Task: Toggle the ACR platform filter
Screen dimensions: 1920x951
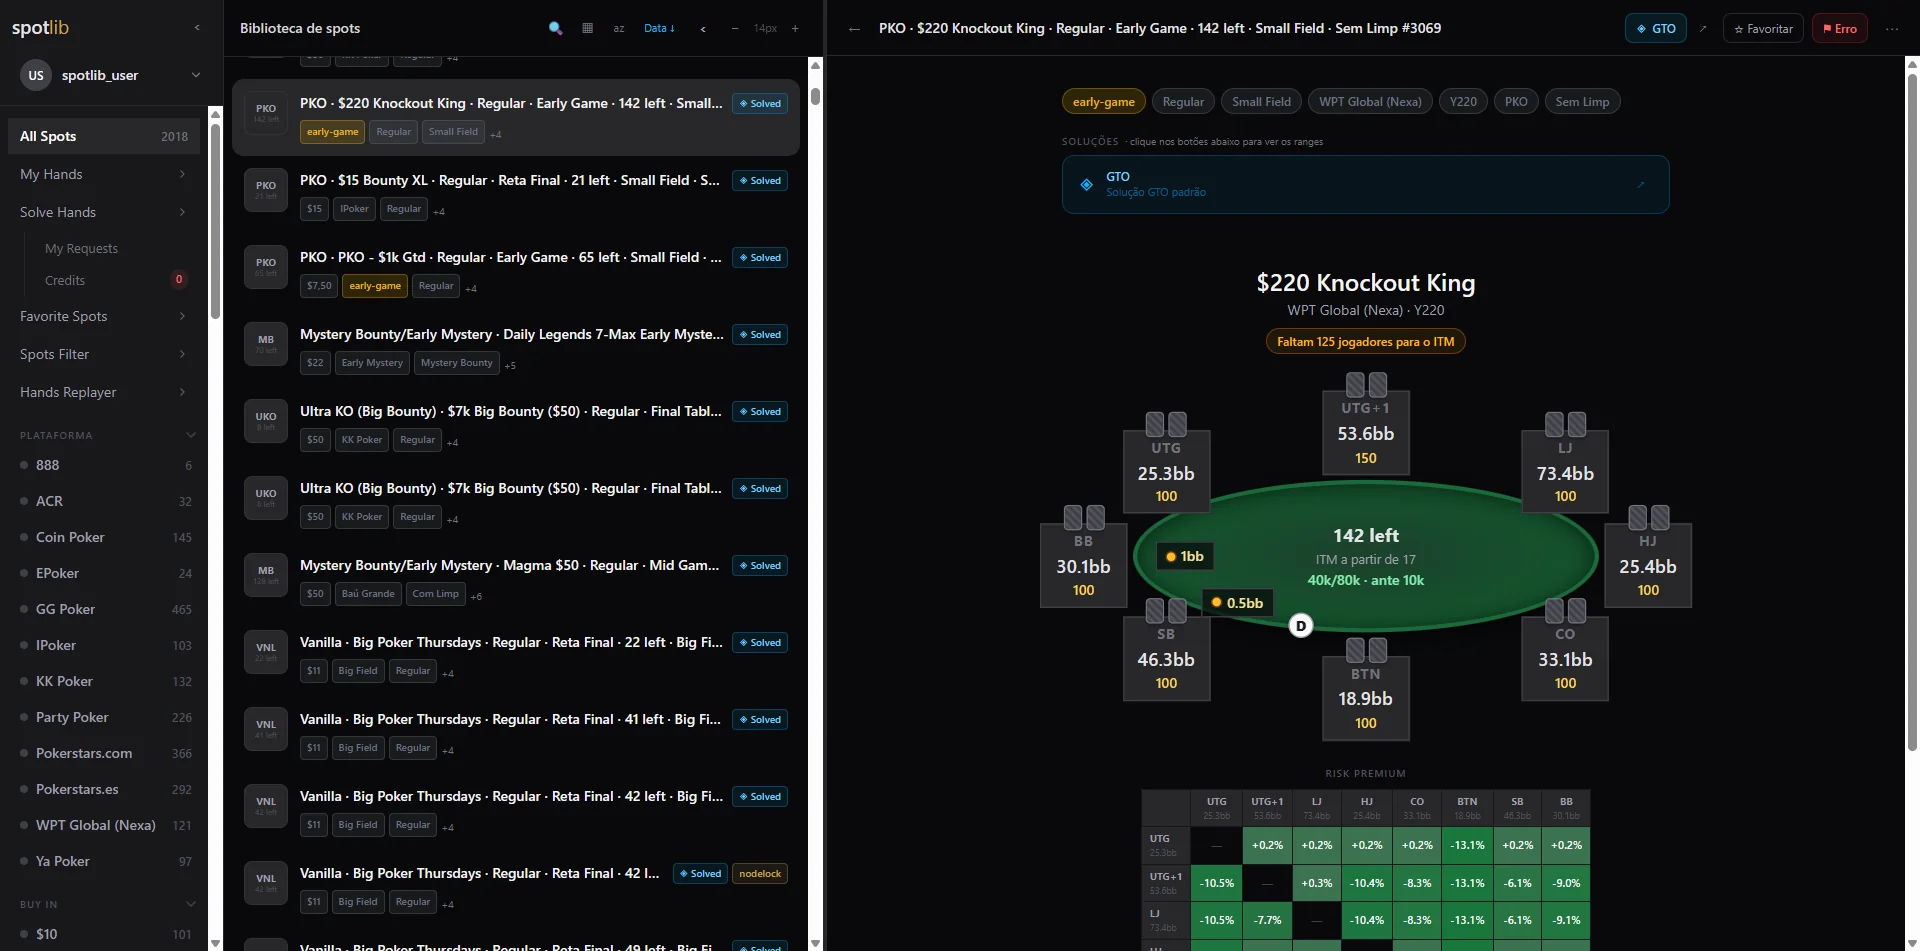Action: (x=104, y=501)
